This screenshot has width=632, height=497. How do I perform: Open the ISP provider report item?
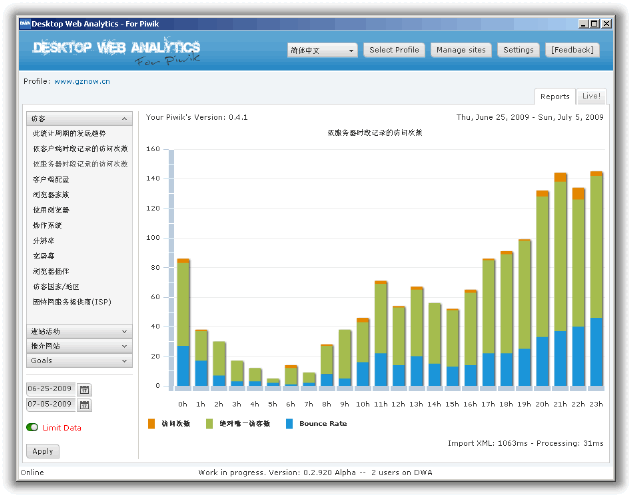pyautogui.click(x=72, y=302)
